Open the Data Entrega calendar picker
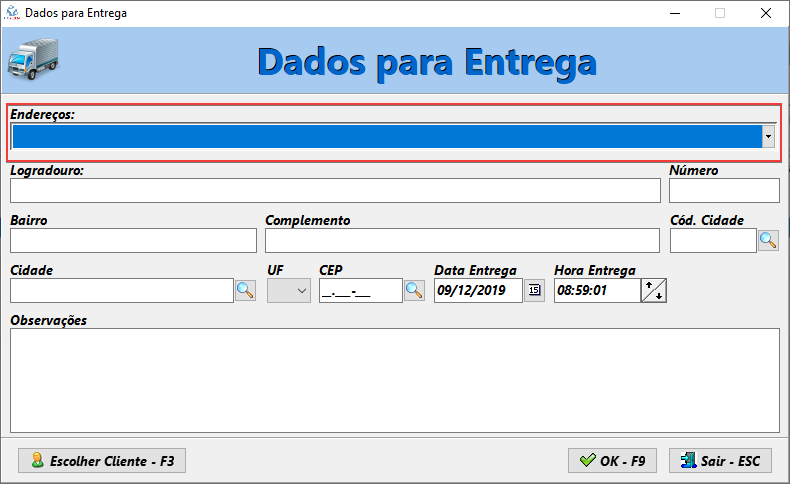The image size is (790, 484). 534,290
